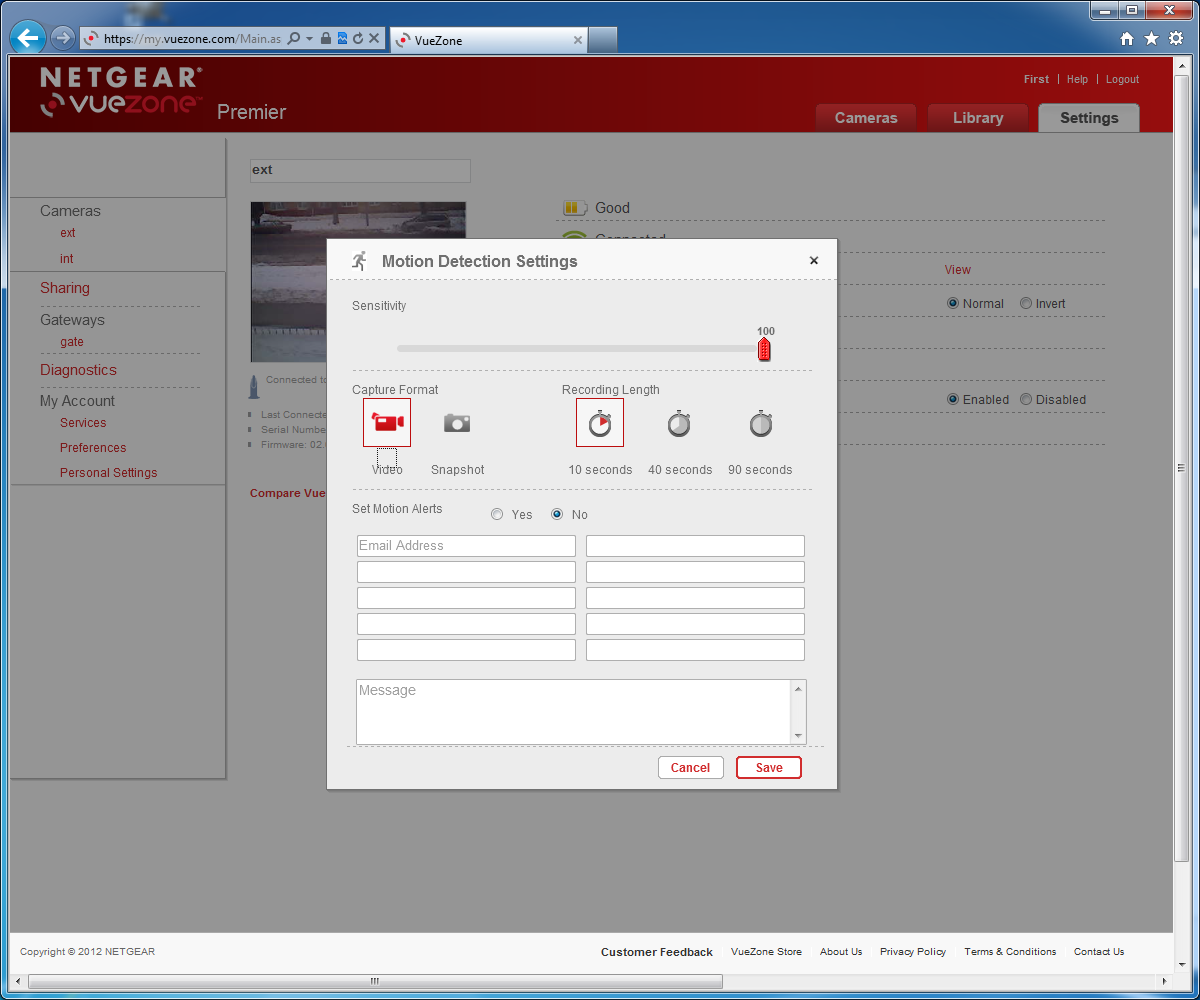Close the Motion Detection Settings dialog
Screen dimensions: 1200x1000
pyautogui.click(x=814, y=261)
